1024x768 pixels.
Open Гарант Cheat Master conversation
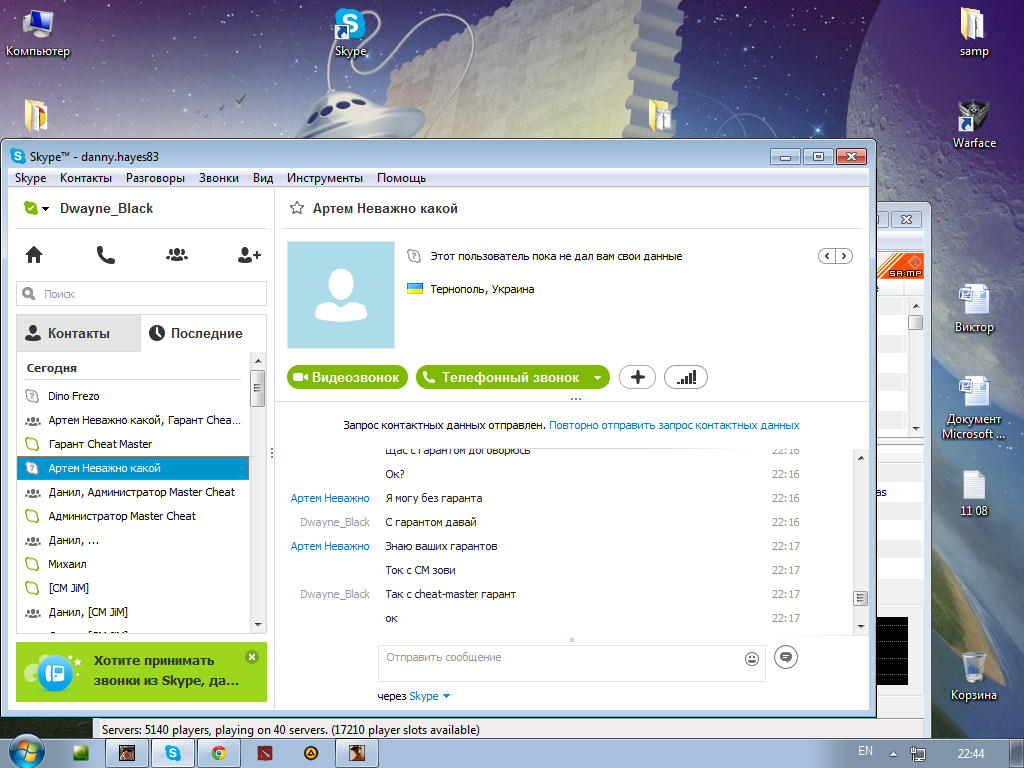point(133,444)
